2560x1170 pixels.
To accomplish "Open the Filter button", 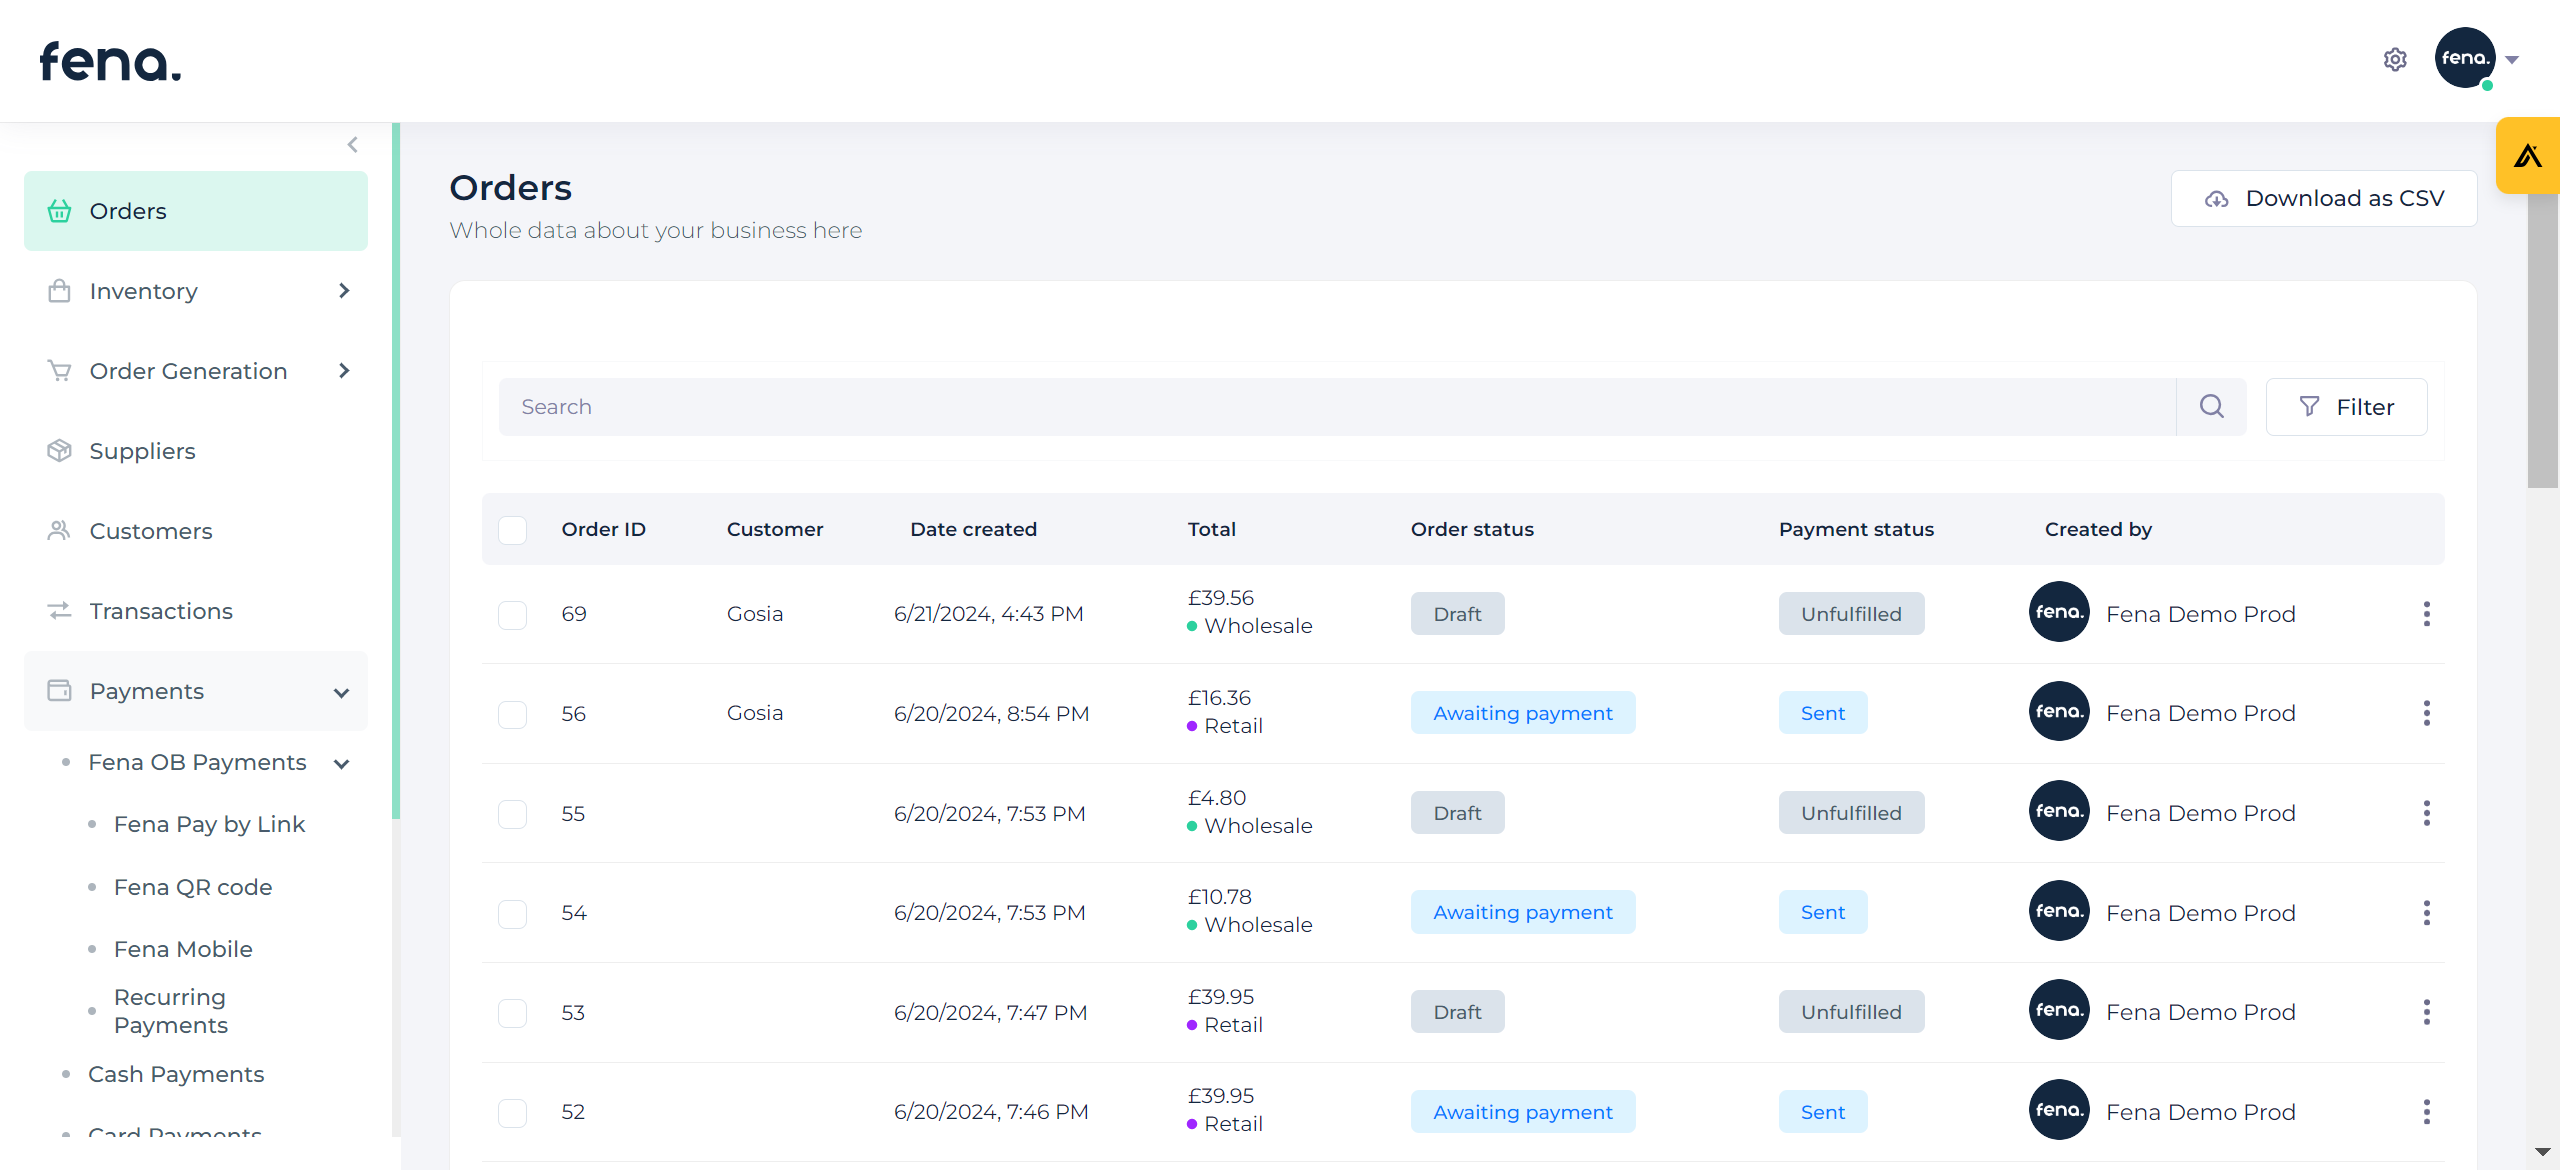I will 2345,407.
